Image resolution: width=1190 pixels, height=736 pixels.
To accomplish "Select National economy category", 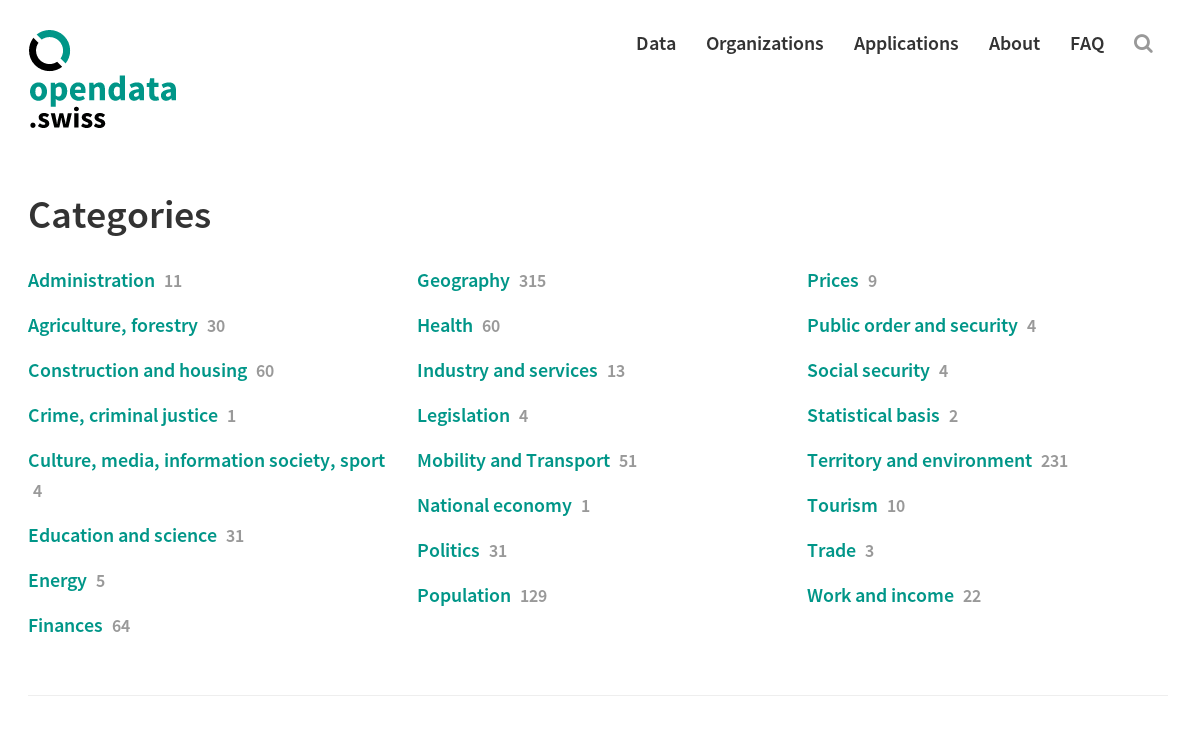I will pos(494,506).
